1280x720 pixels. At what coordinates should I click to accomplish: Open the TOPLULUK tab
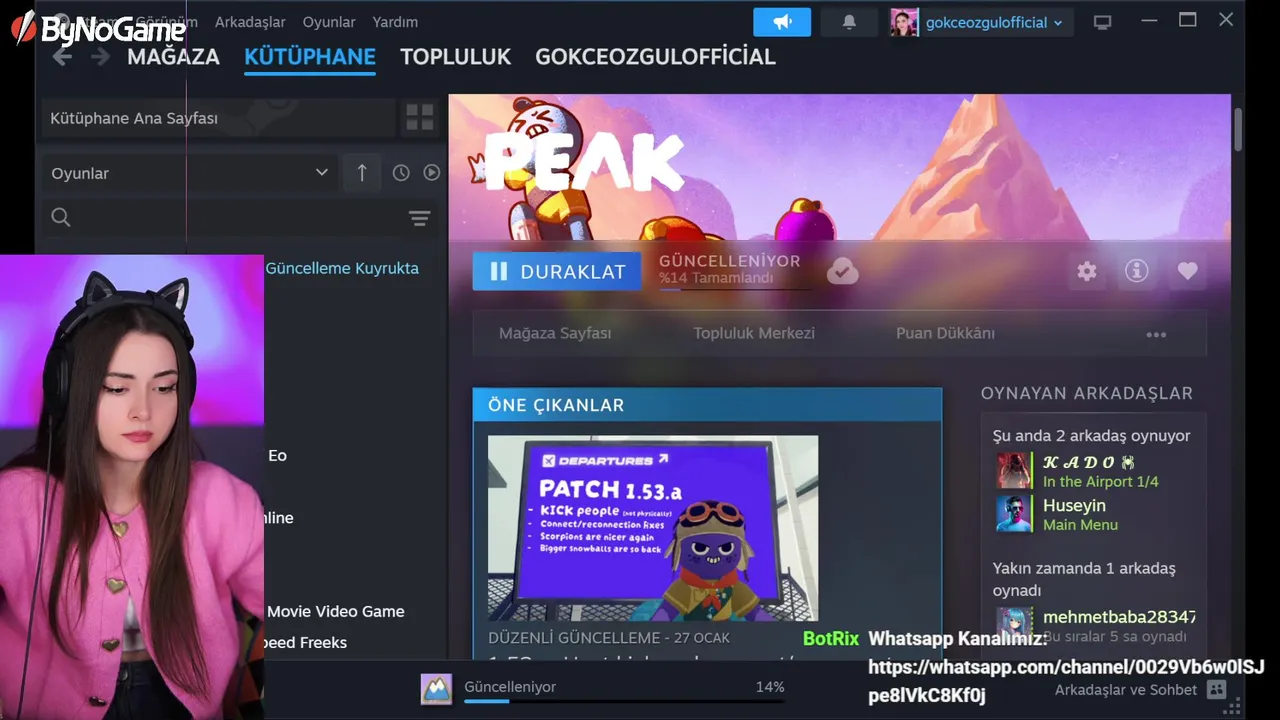456,57
